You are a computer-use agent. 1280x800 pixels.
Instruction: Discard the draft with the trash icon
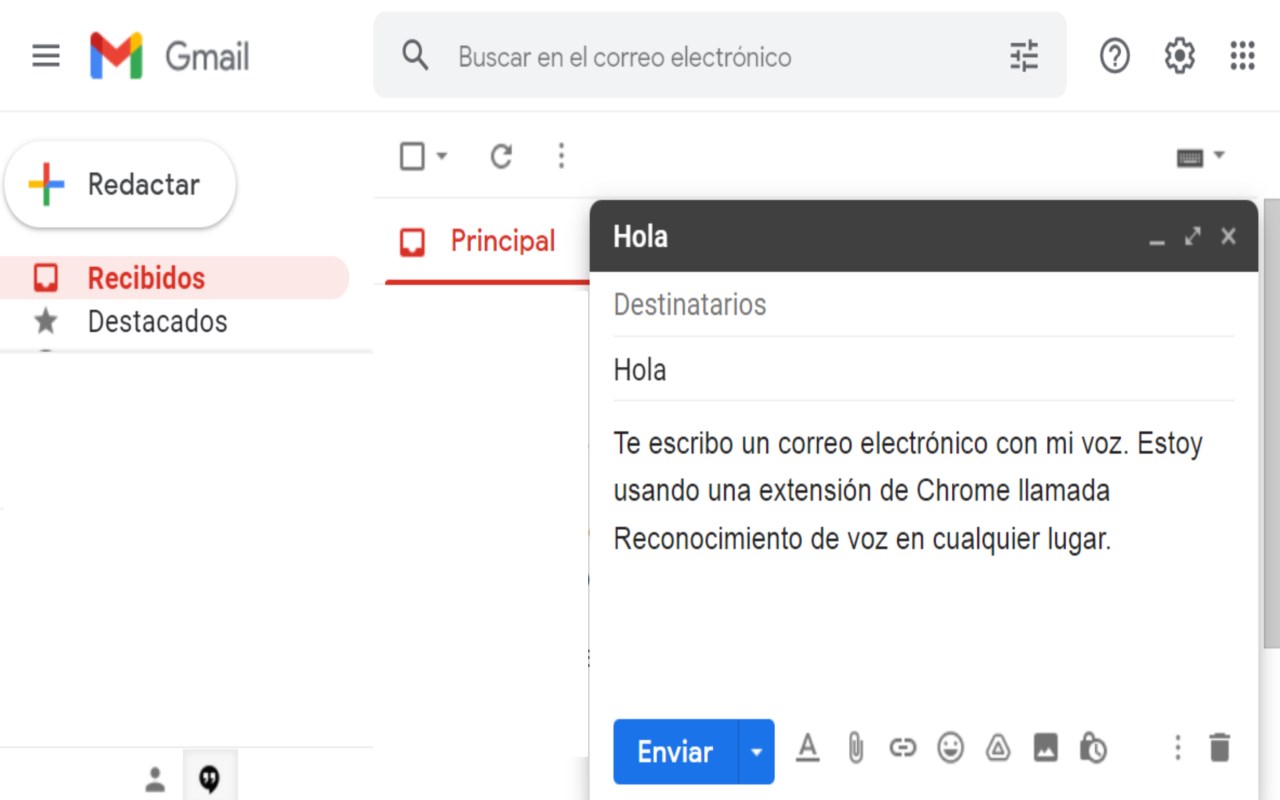point(1219,748)
